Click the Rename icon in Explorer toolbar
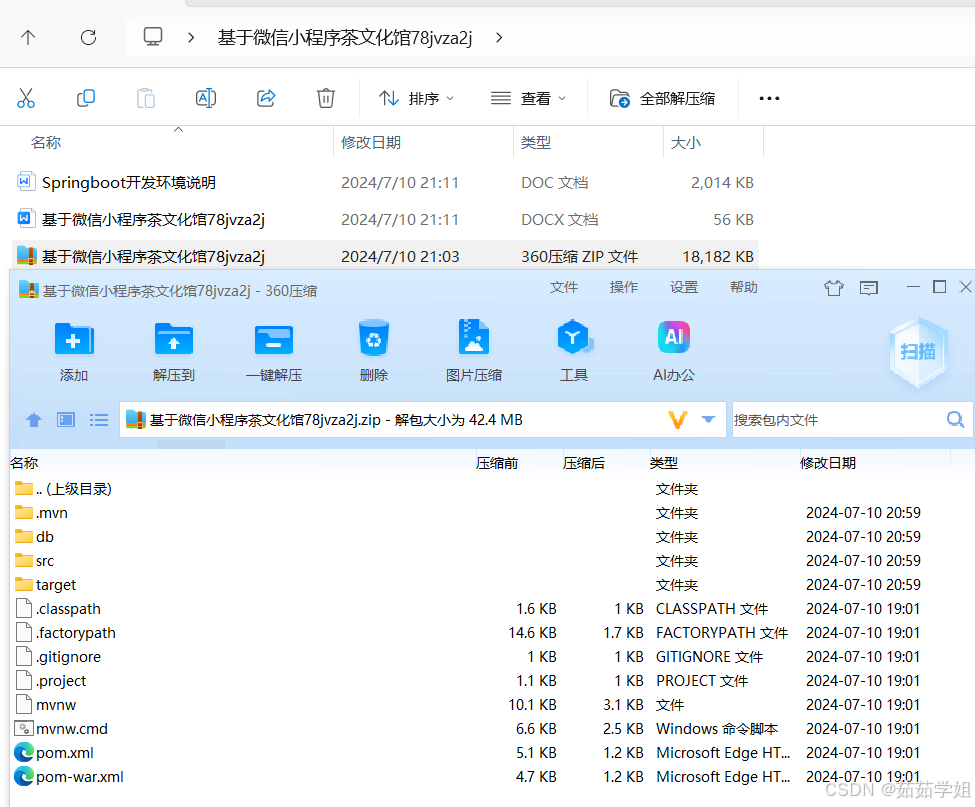 coord(206,98)
